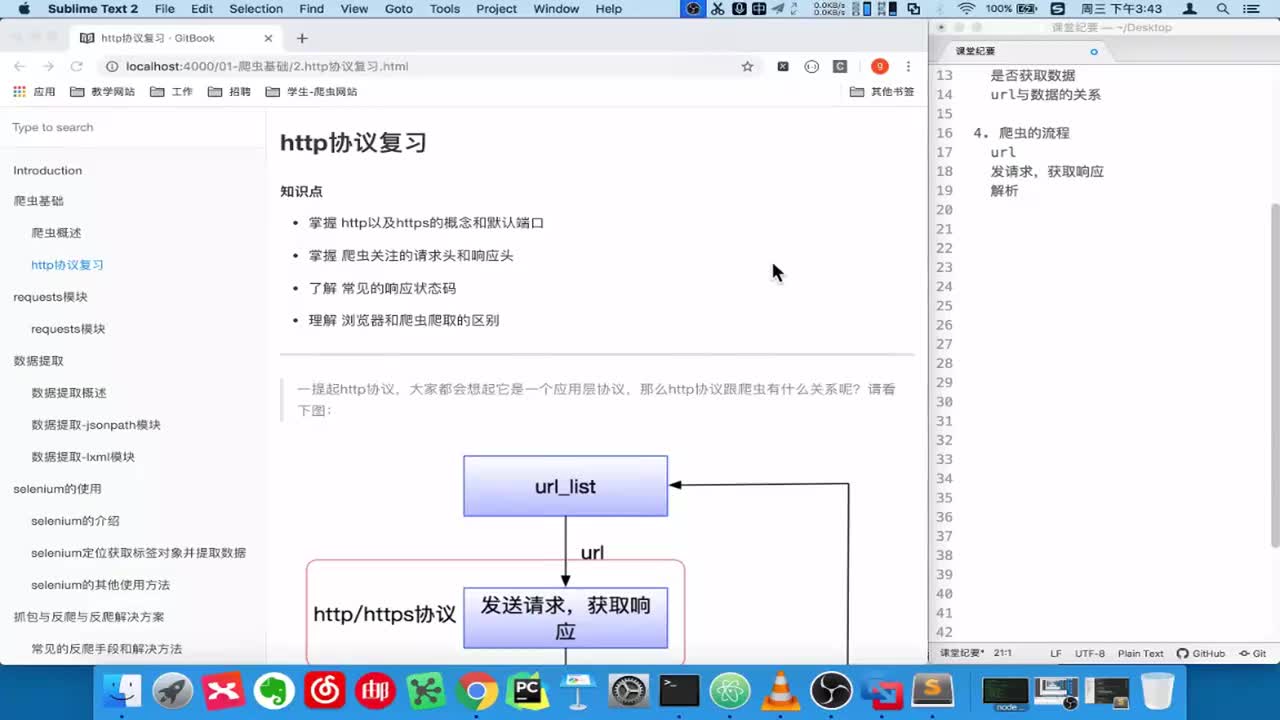
Task: Open Wi-Fi status menu
Action: point(966,9)
